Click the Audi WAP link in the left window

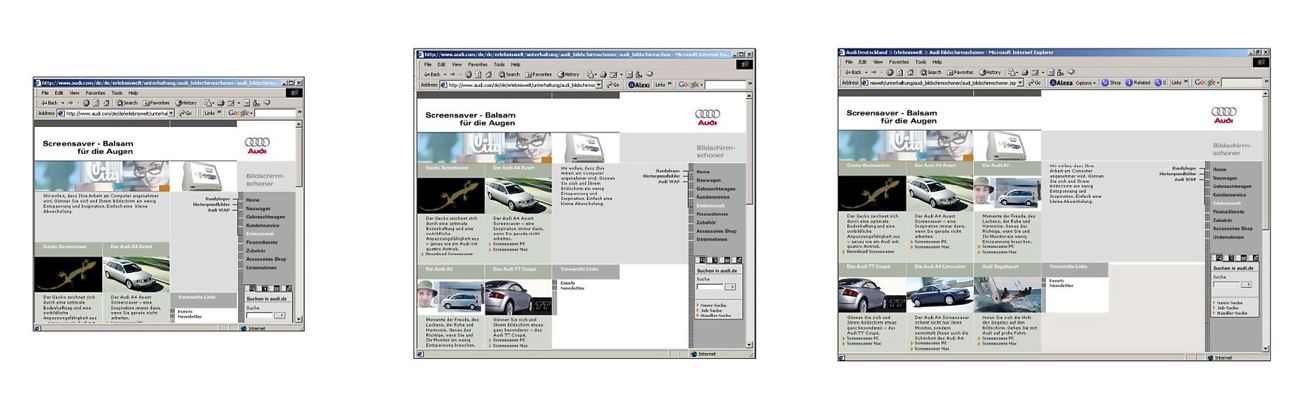(217, 210)
